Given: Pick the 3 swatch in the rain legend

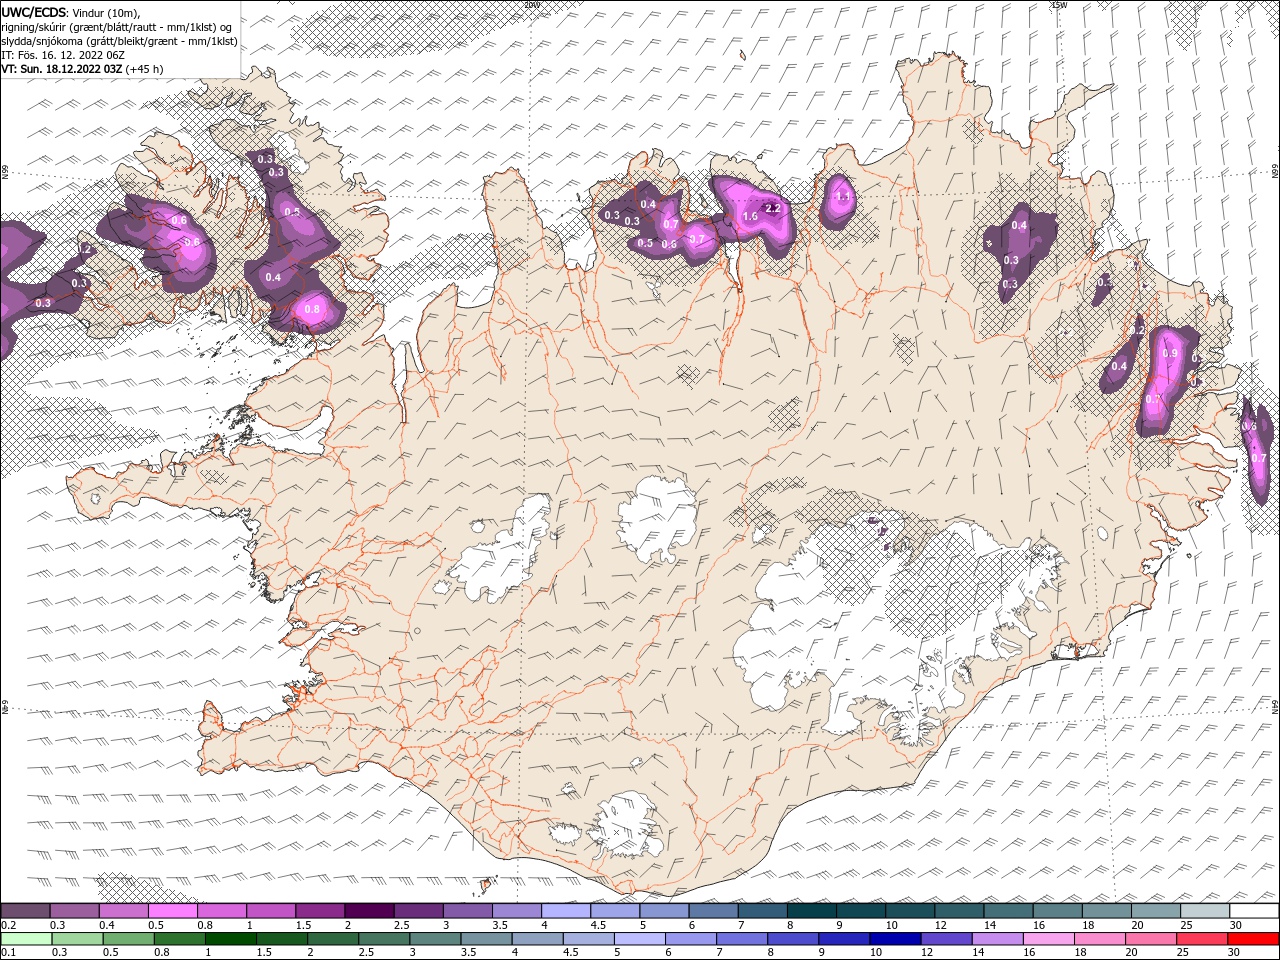Looking at the screenshot, I should pos(435,939).
